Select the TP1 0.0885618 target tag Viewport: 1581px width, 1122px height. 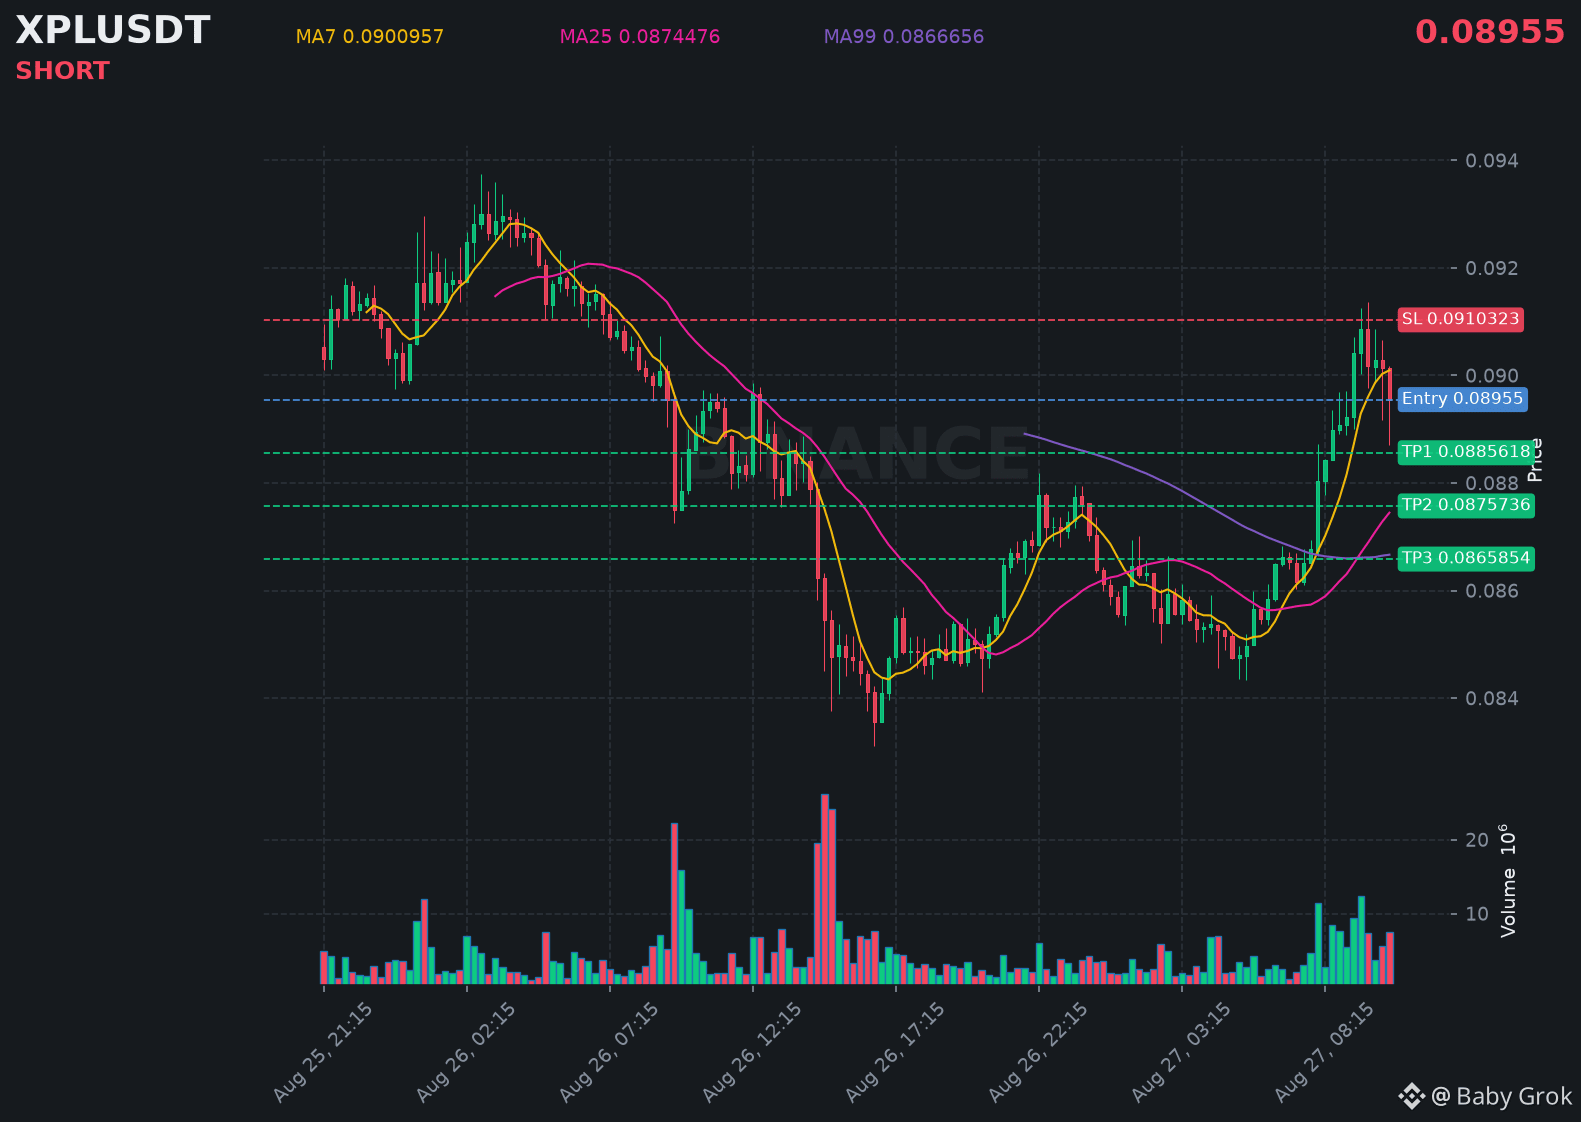(1466, 452)
